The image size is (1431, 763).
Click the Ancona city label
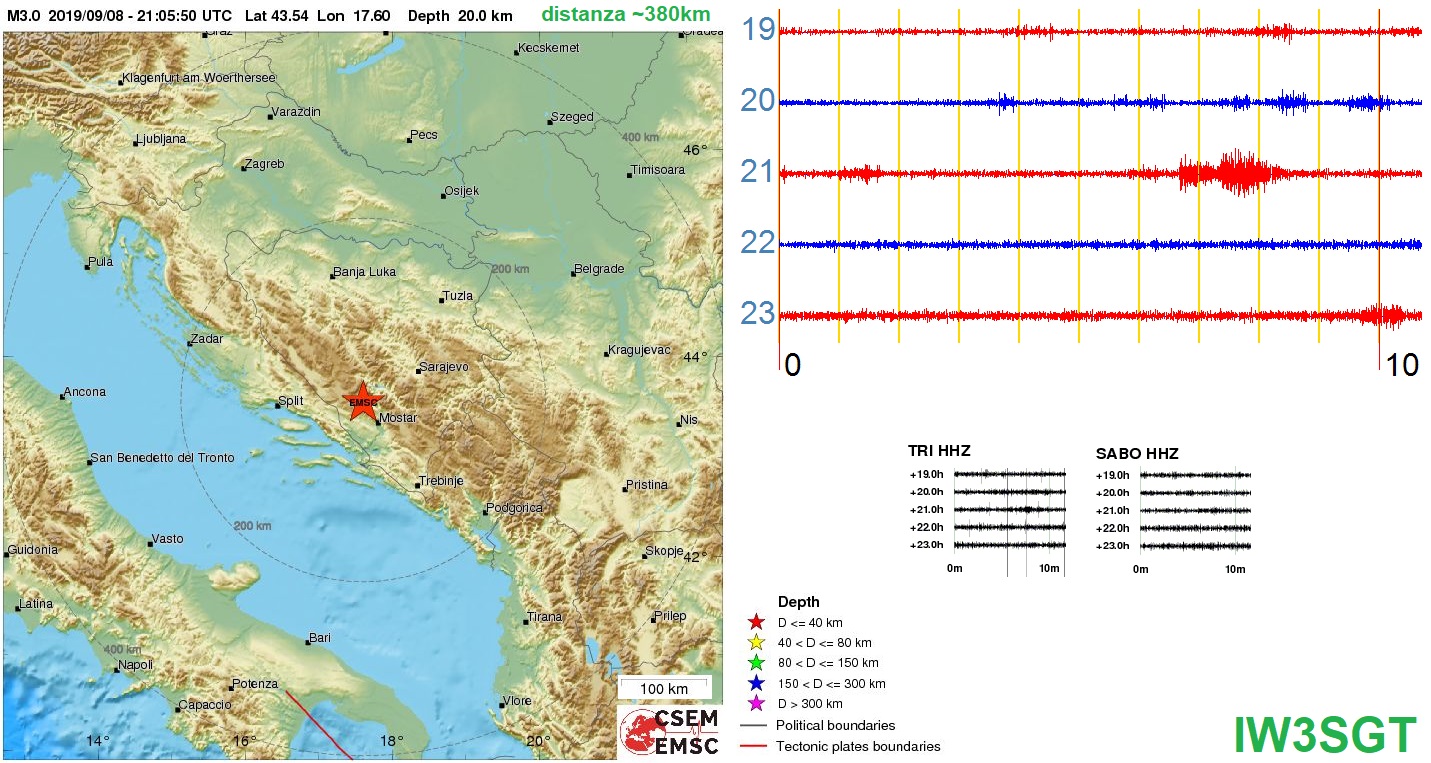84,392
